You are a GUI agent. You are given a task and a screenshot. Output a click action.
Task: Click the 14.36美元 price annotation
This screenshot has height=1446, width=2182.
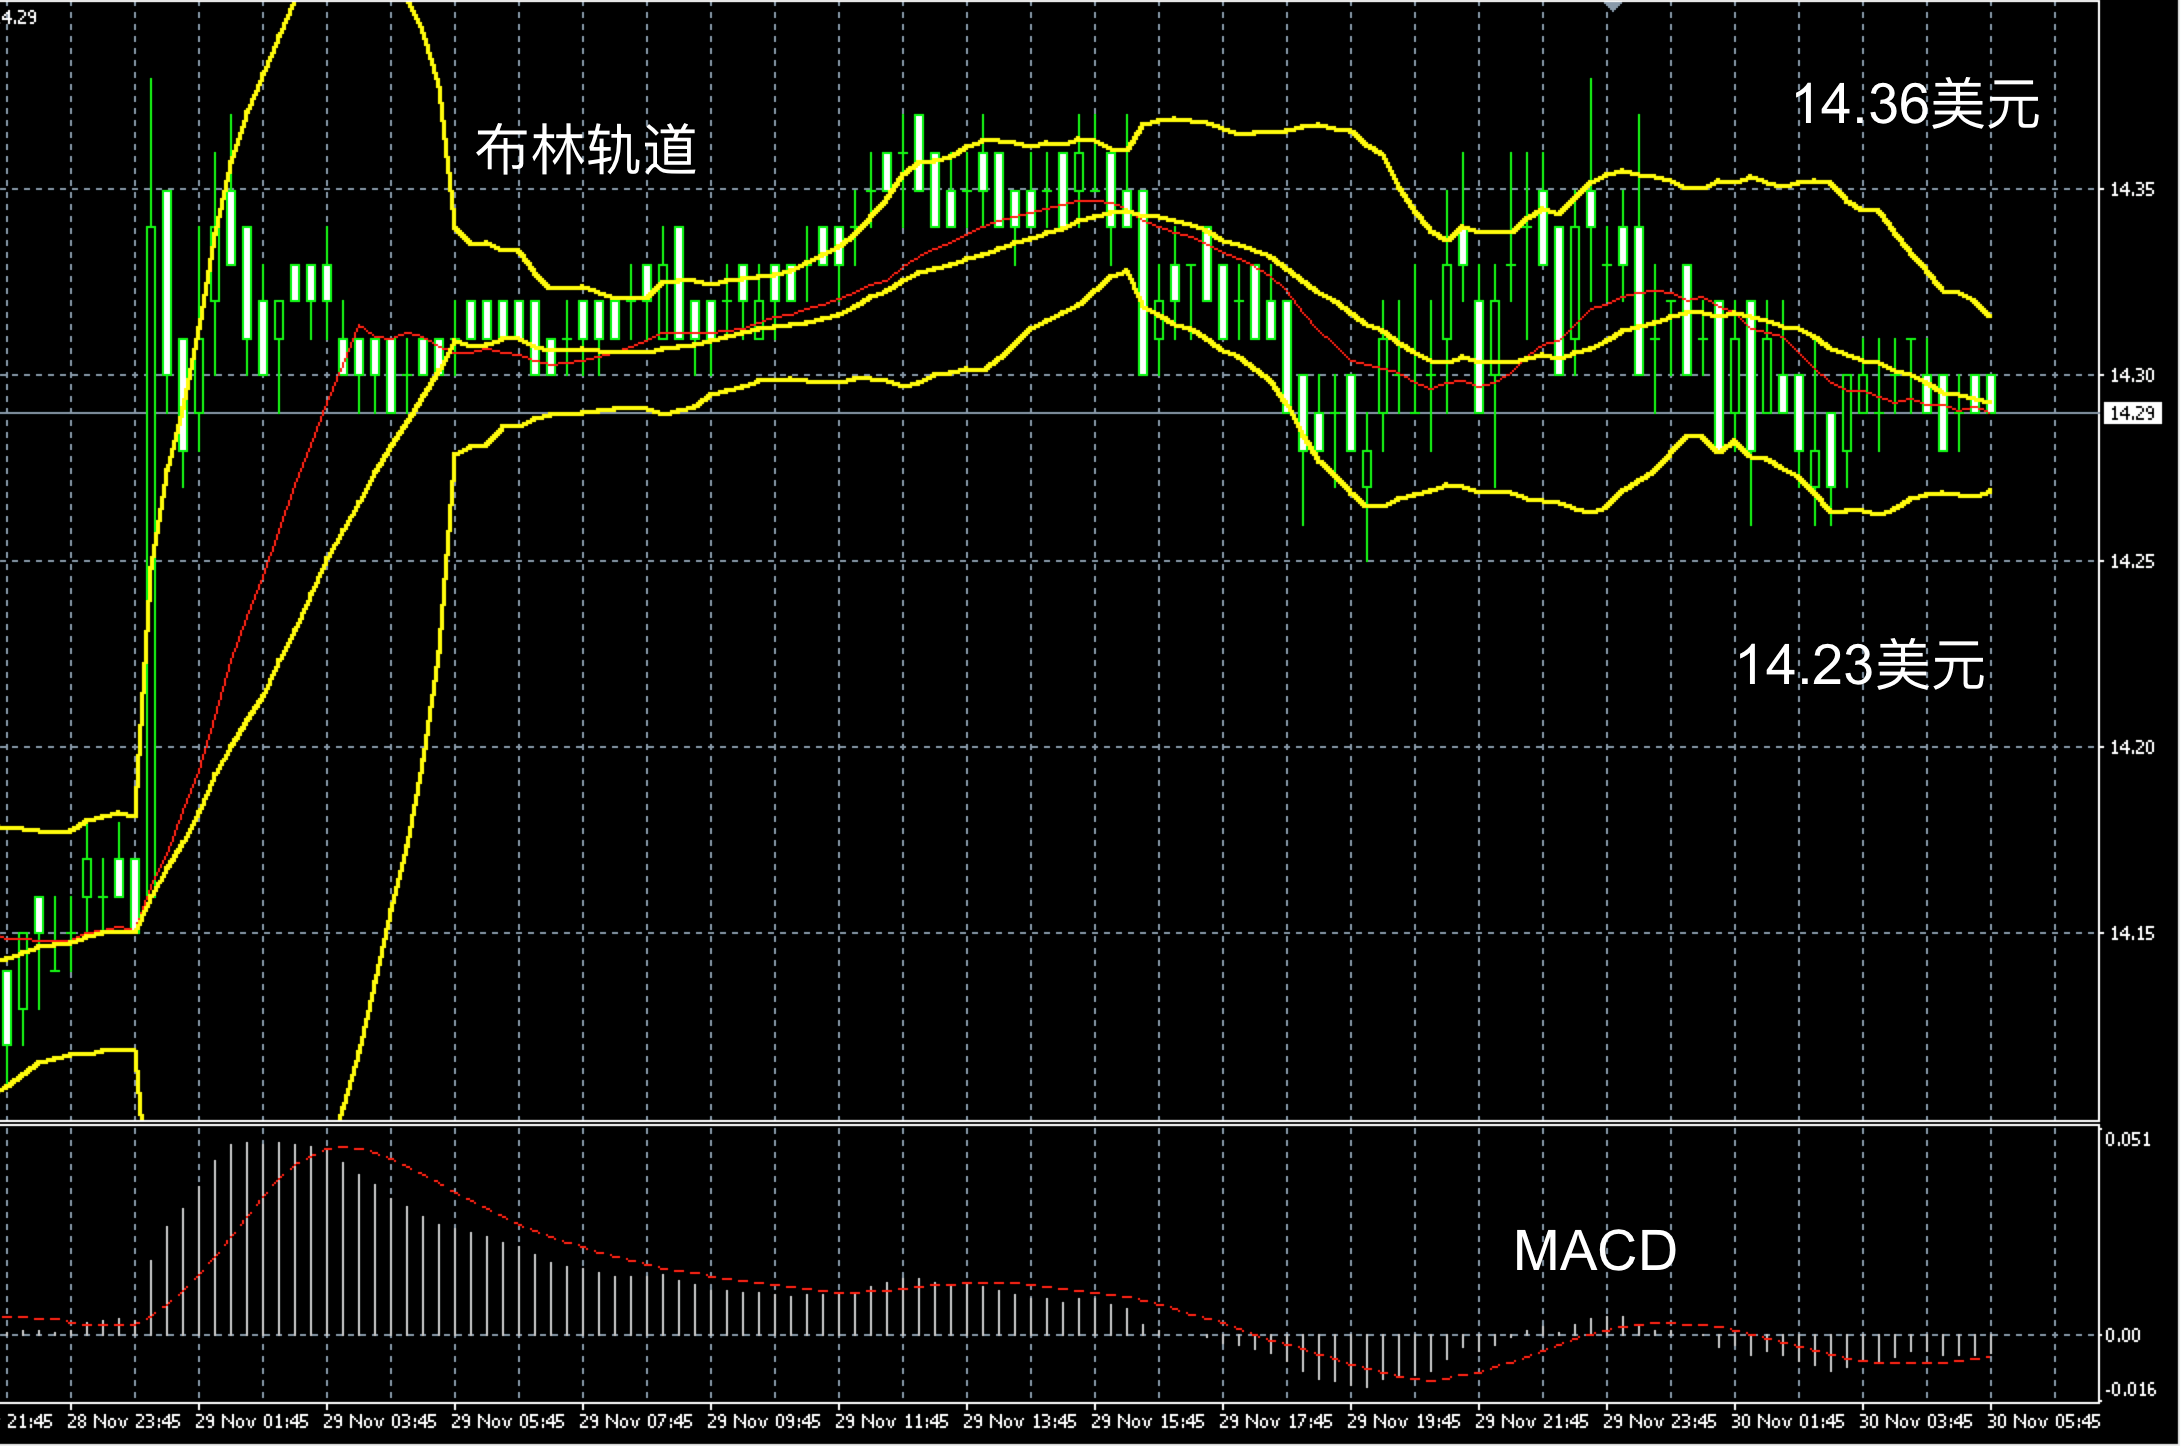[1916, 106]
